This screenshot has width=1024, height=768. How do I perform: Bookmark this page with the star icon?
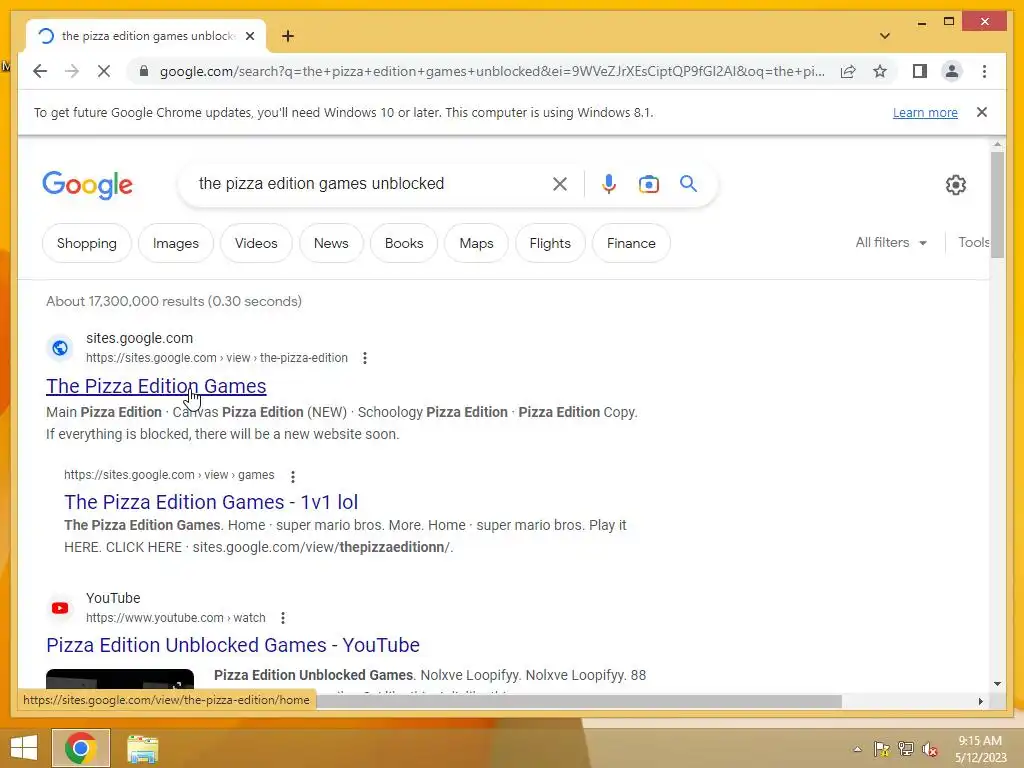tap(880, 71)
